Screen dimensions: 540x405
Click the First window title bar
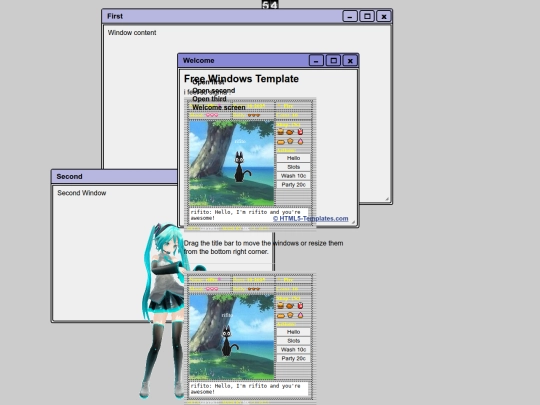[x=222, y=16]
